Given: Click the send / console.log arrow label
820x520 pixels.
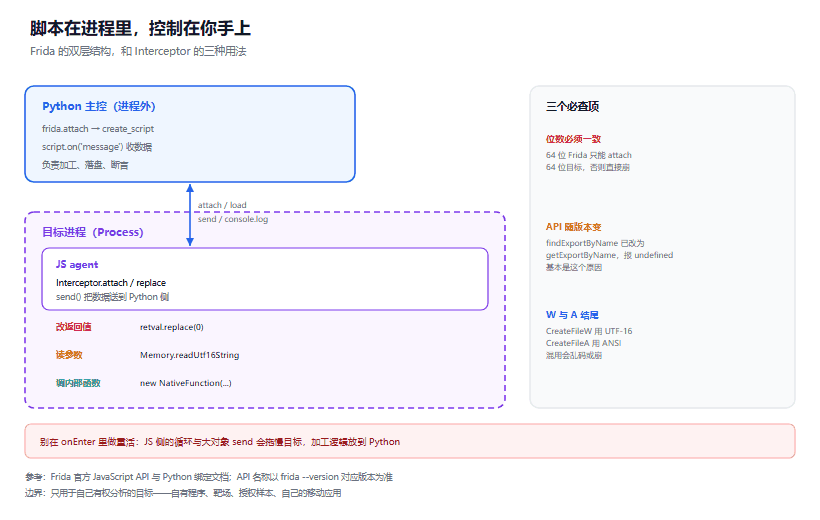Looking at the screenshot, I should tap(233, 219).
